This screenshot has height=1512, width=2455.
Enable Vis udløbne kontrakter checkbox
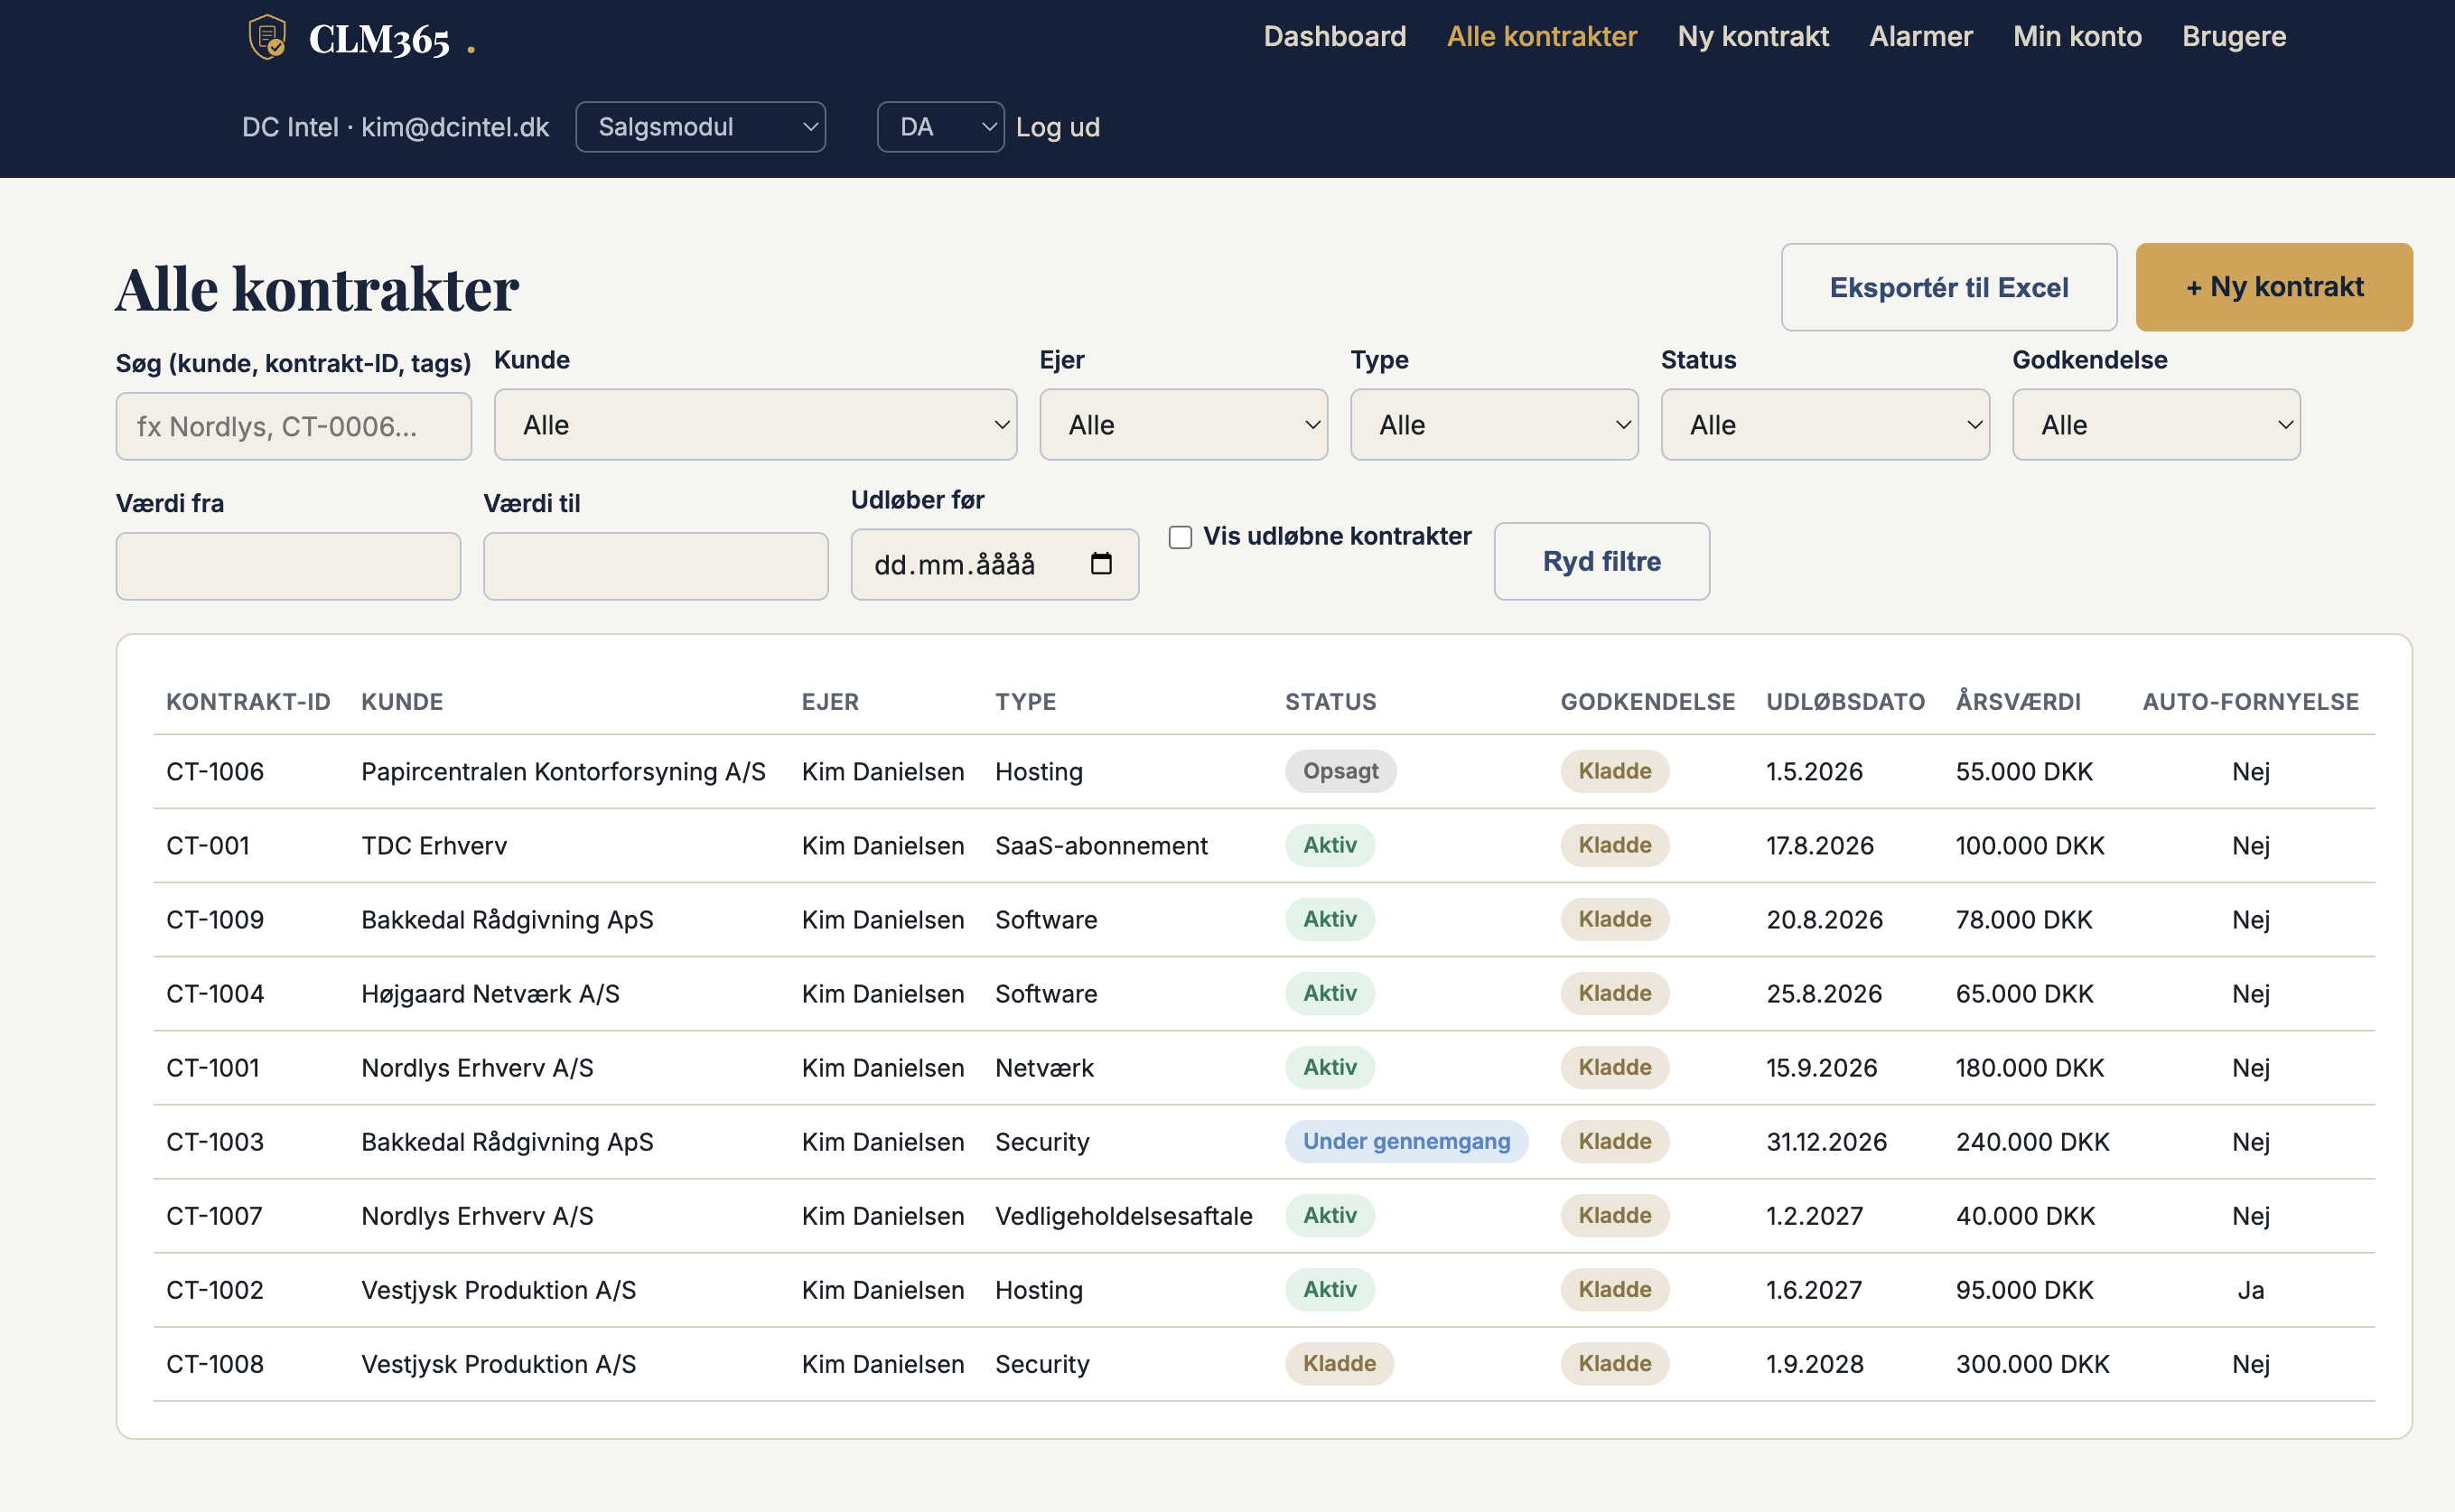point(1180,537)
